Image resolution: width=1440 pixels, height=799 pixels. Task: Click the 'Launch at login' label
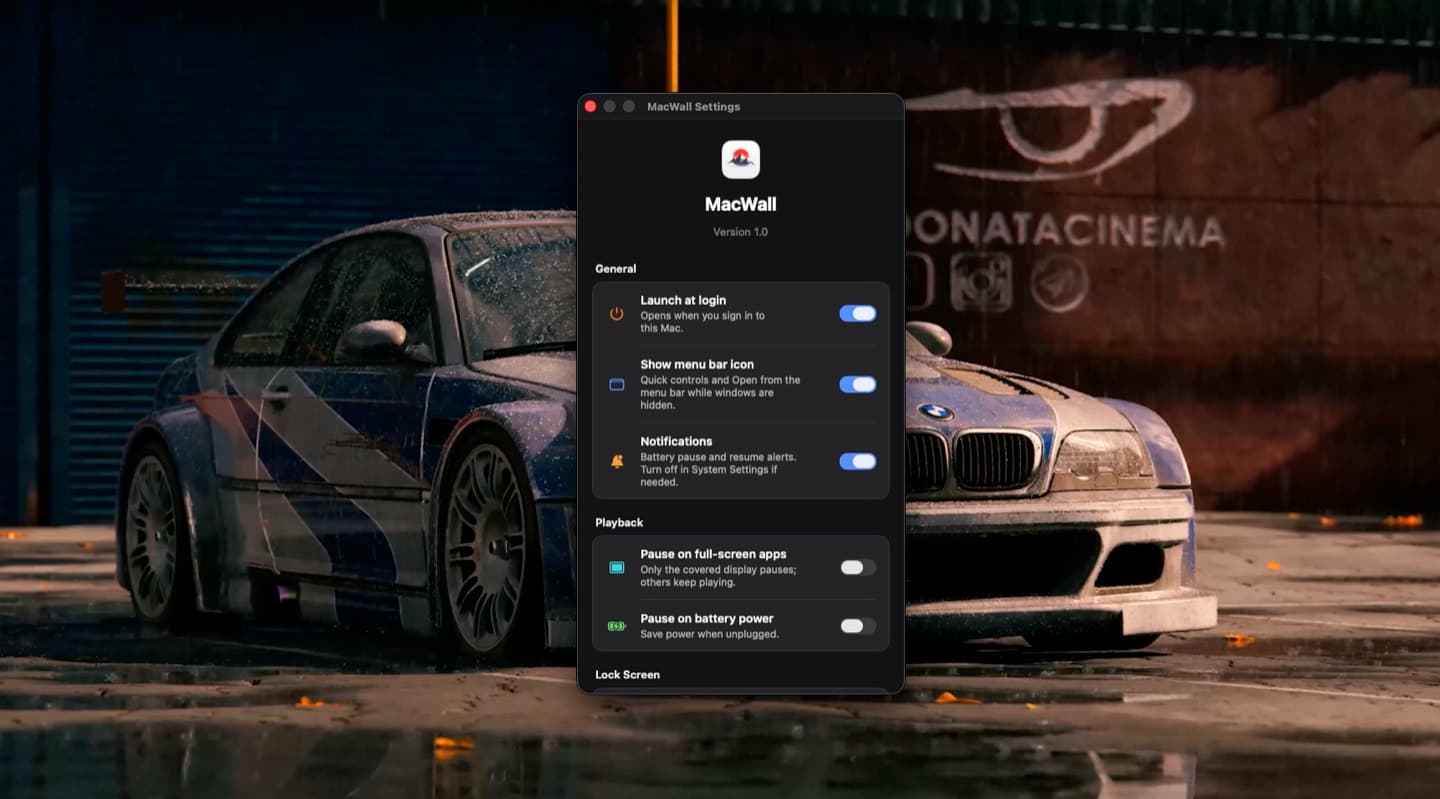[x=683, y=300]
